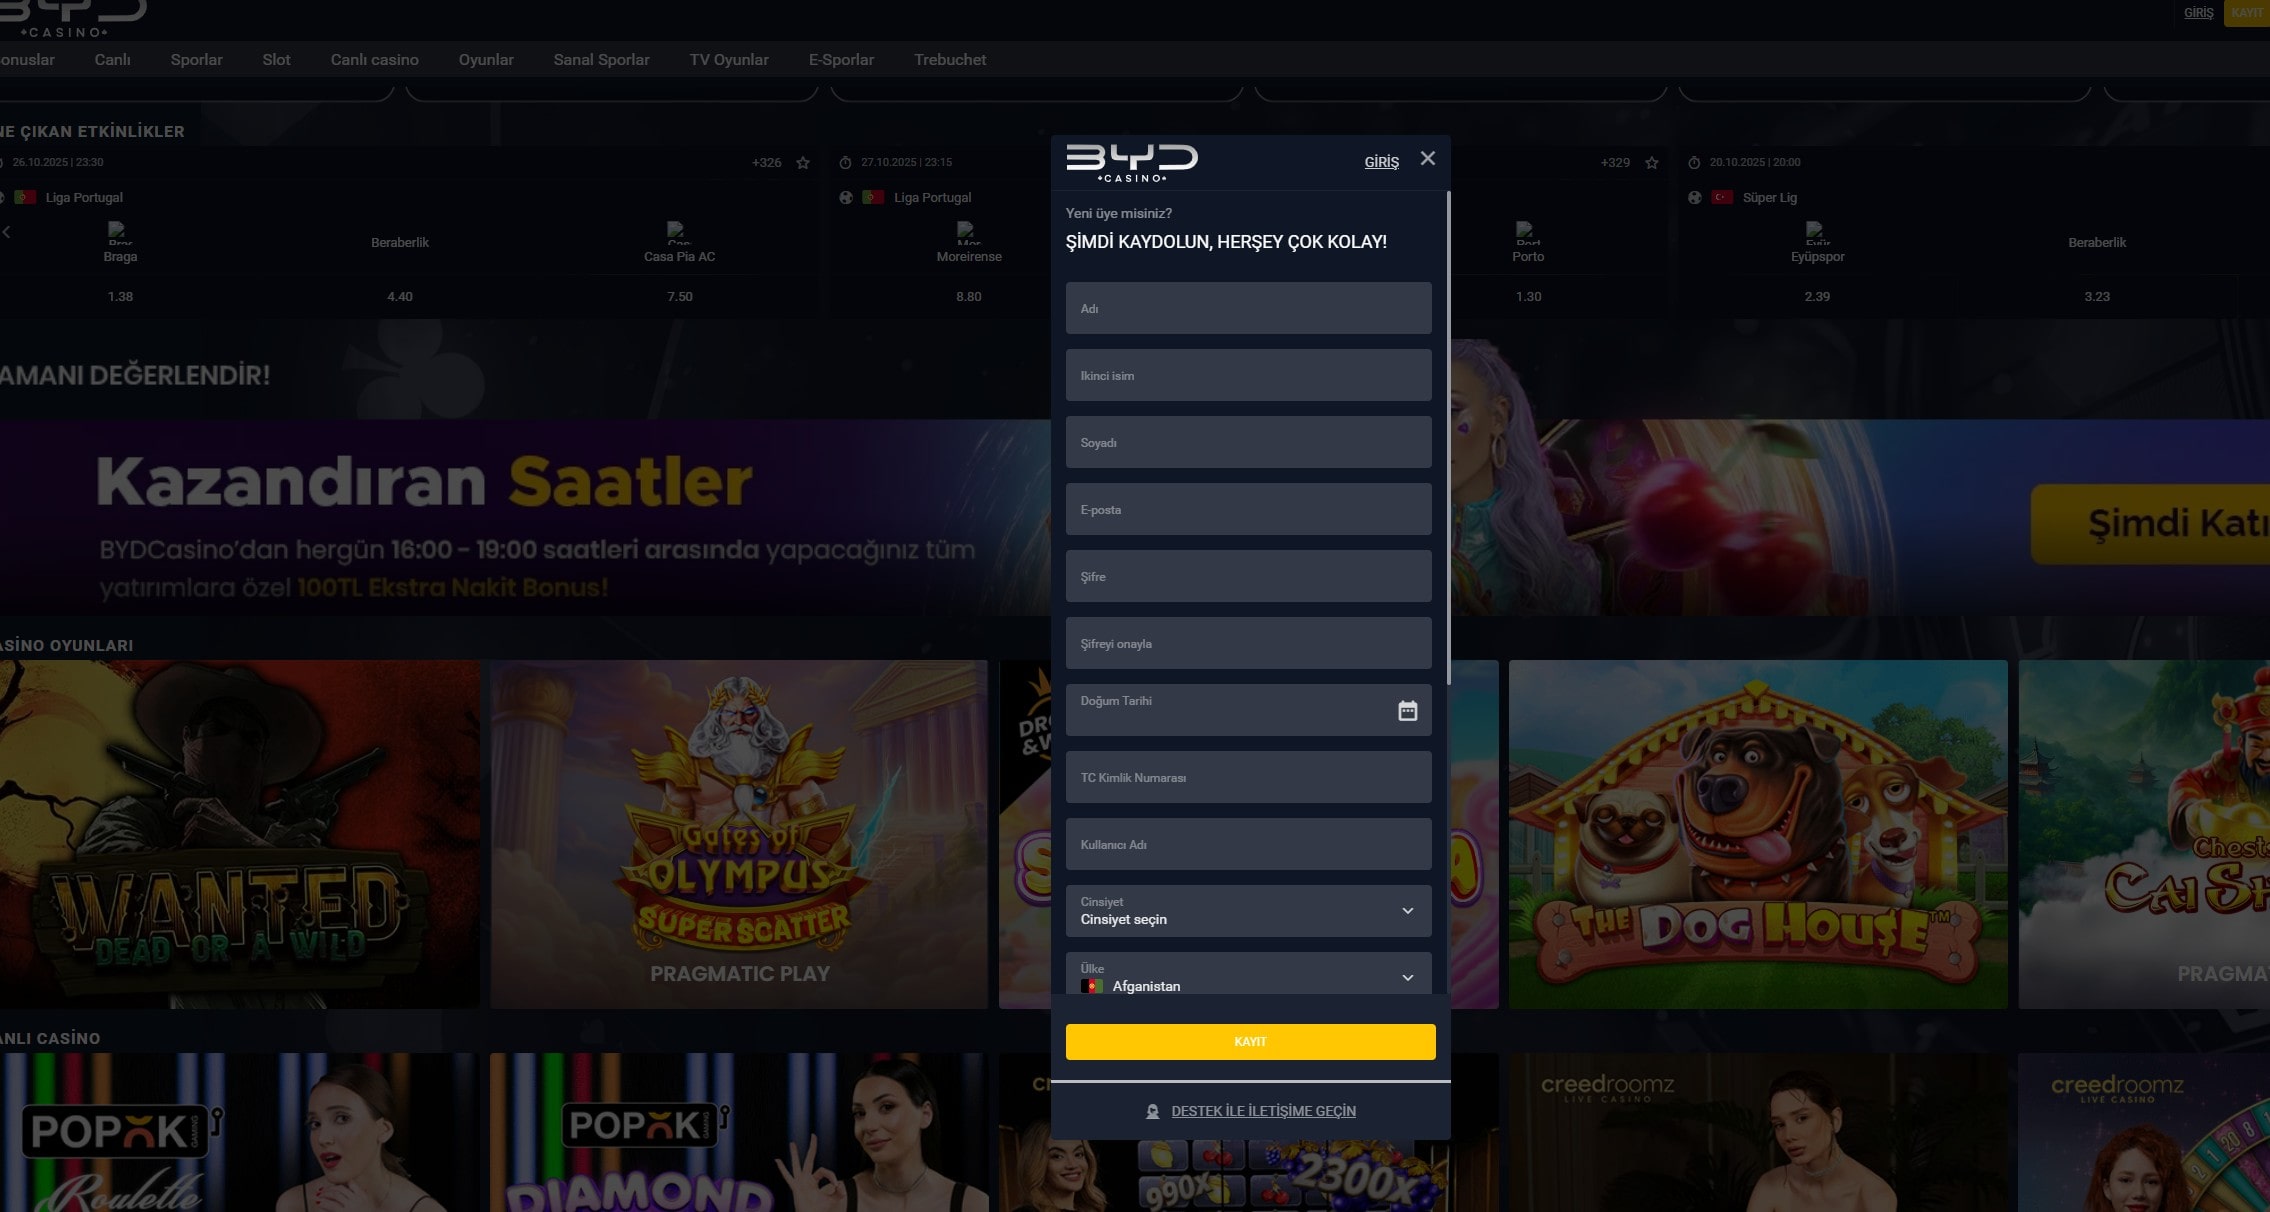Click the E-posta email field
This screenshot has height=1212, width=2270.
[1248, 509]
